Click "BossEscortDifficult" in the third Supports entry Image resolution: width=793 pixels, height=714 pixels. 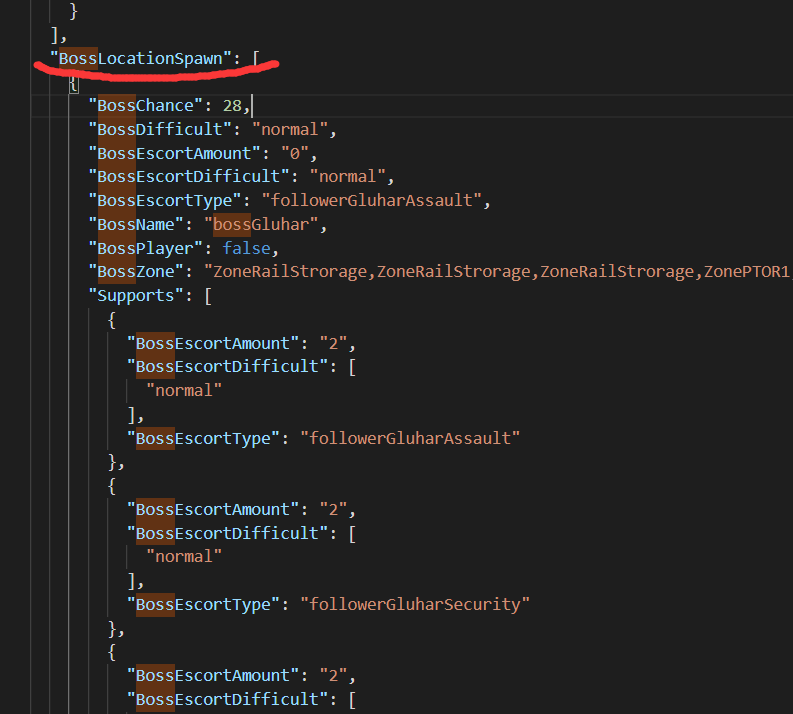coord(227,699)
